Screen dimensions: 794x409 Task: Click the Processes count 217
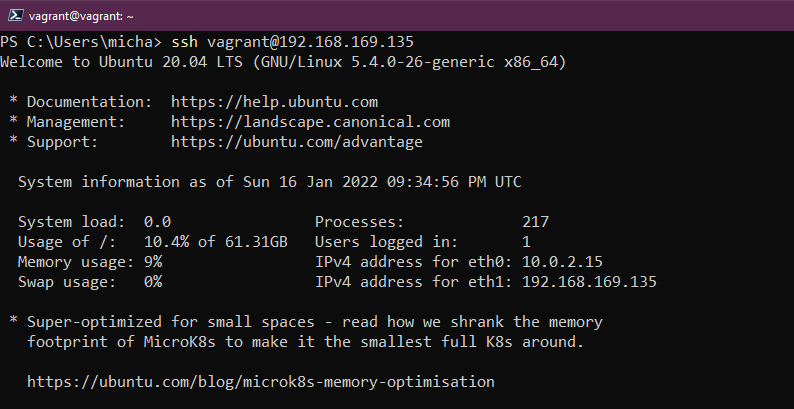pyautogui.click(x=535, y=222)
